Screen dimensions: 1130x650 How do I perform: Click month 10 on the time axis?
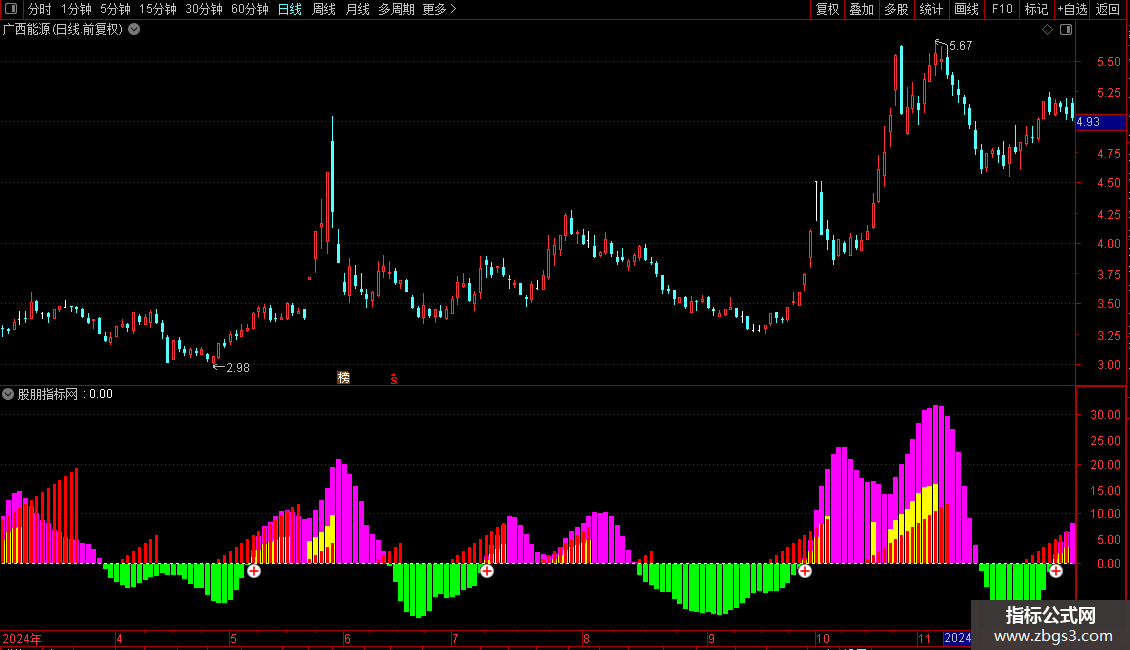click(822, 638)
